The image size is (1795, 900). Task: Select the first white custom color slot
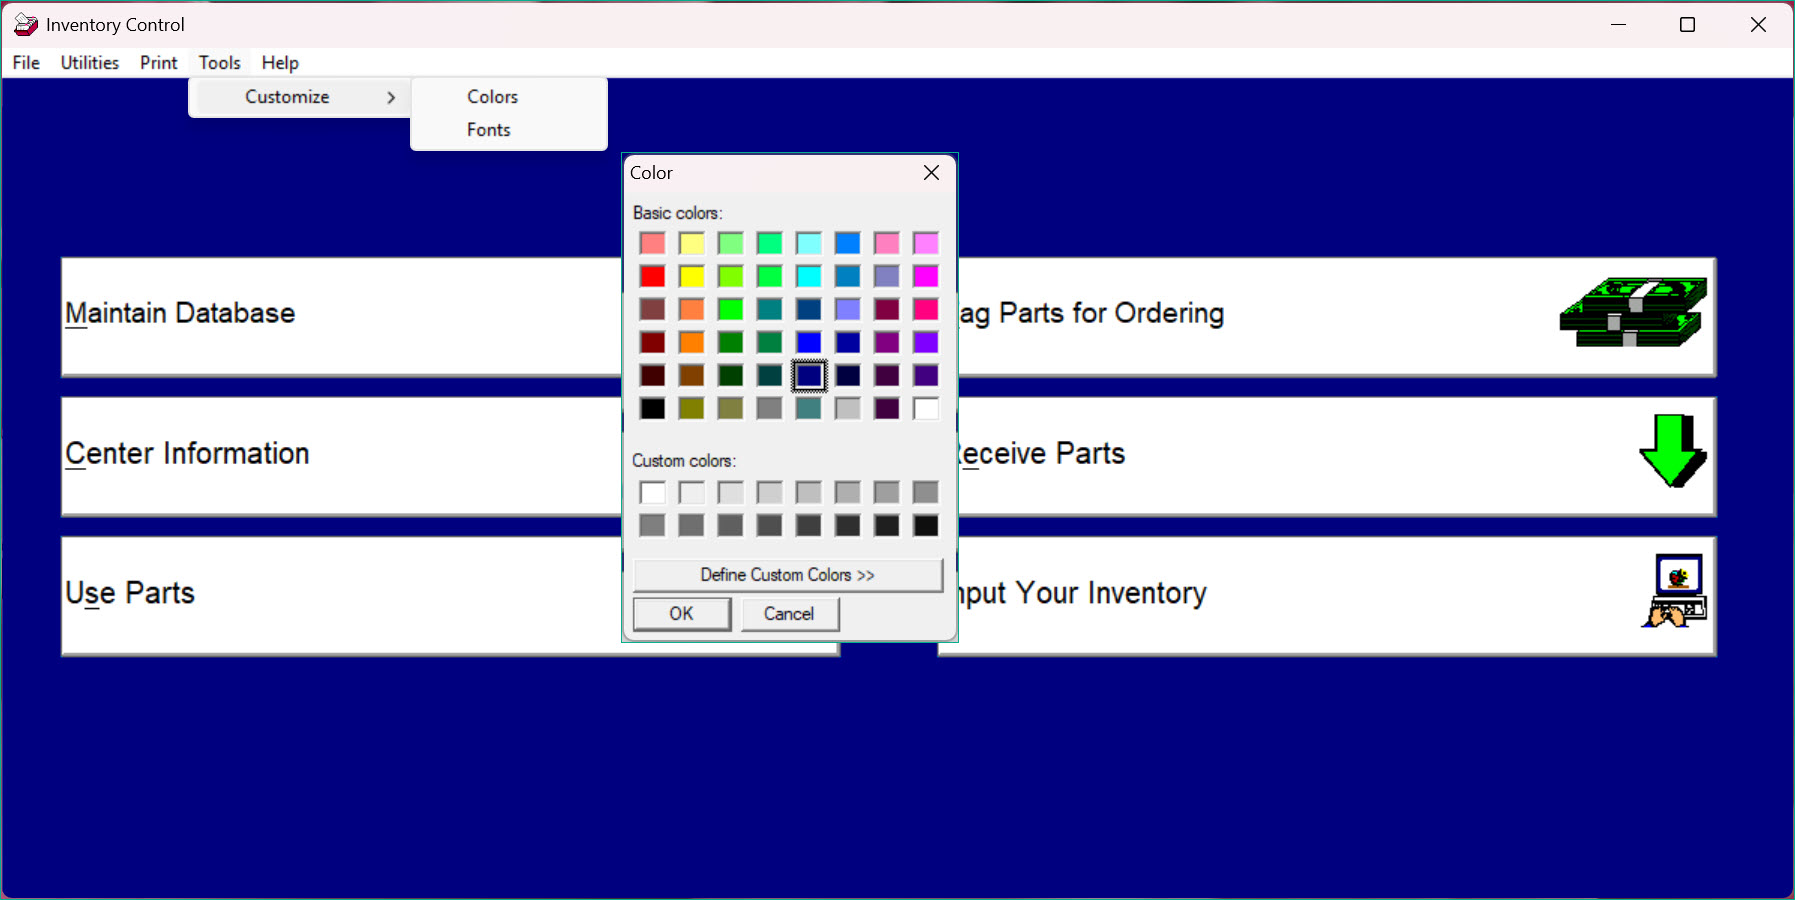pos(652,492)
